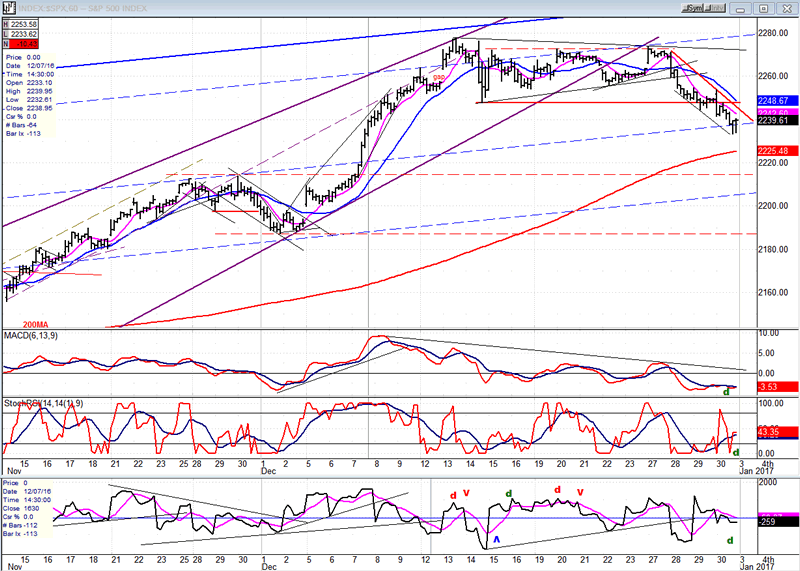Select the L 2233.62 low value box
Viewport: 800px width, 571px height.
point(20,34)
